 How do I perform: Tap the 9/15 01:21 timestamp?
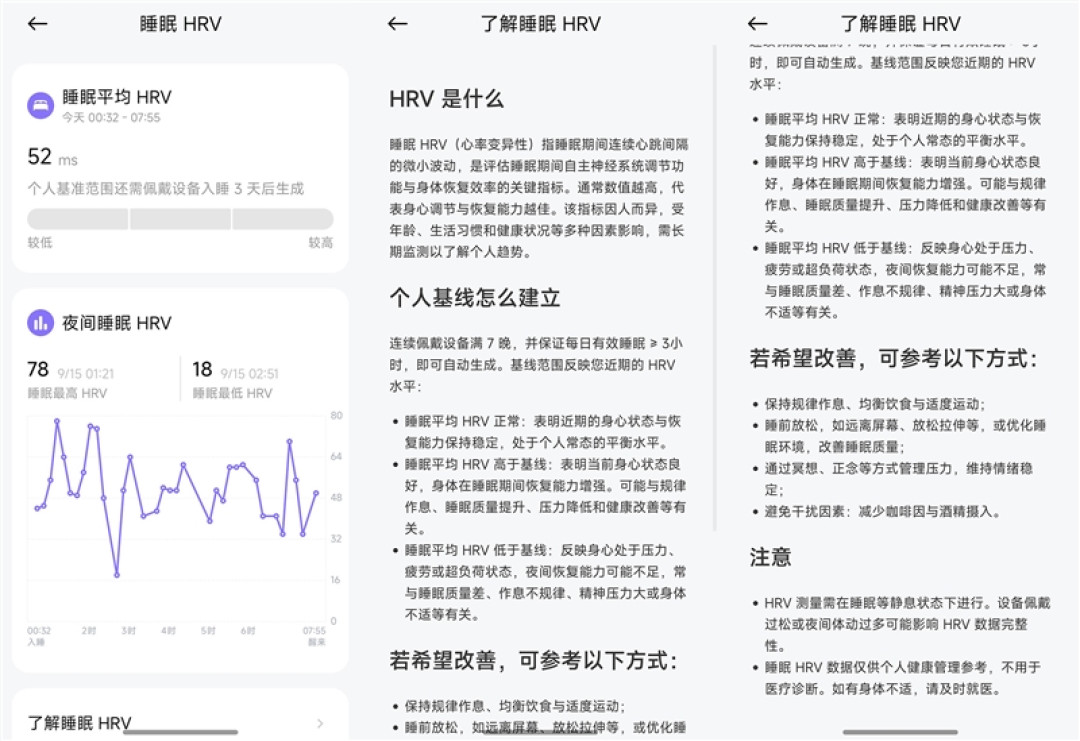(85, 374)
